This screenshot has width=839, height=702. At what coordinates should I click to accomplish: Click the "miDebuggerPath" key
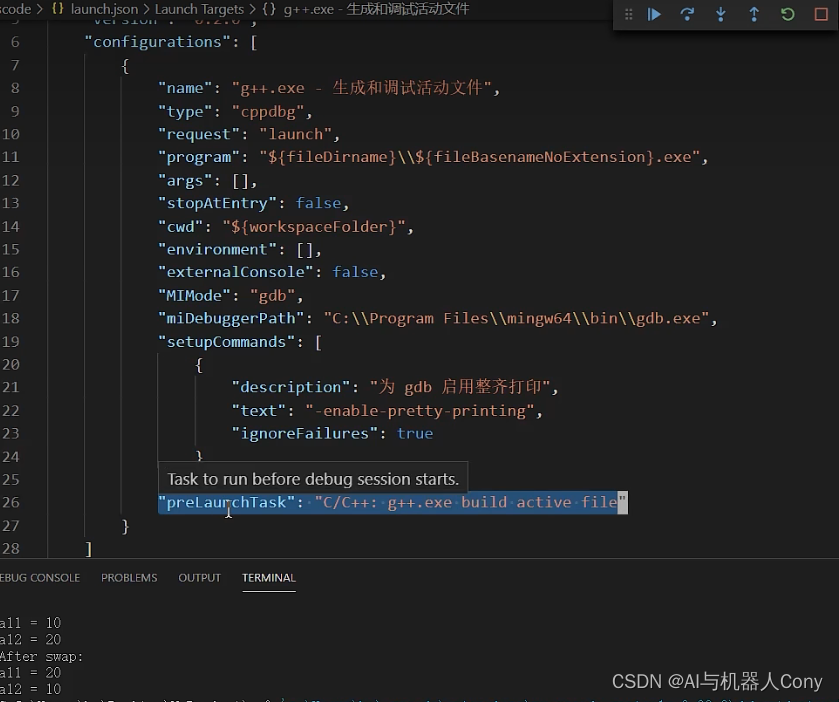(231, 318)
